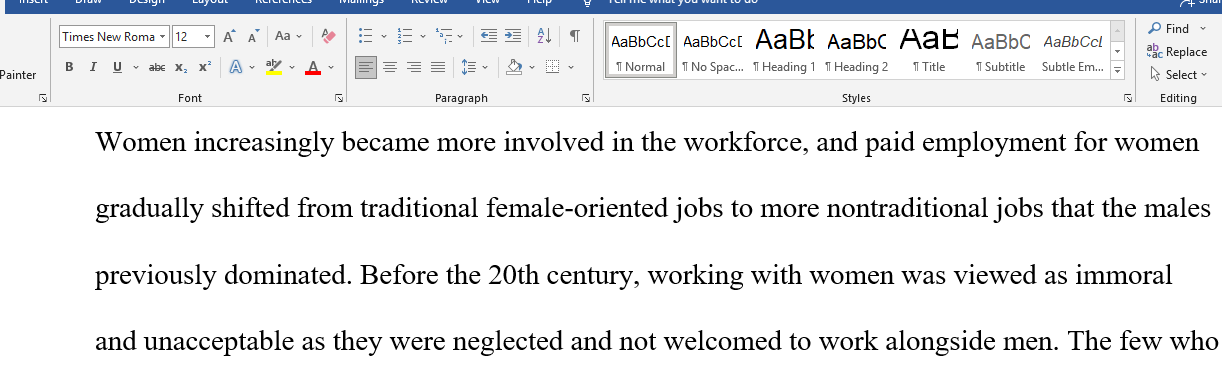Toggle underline formatting
Screen dimensions: 1222x375
pyautogui.click(x=116, y=68)
